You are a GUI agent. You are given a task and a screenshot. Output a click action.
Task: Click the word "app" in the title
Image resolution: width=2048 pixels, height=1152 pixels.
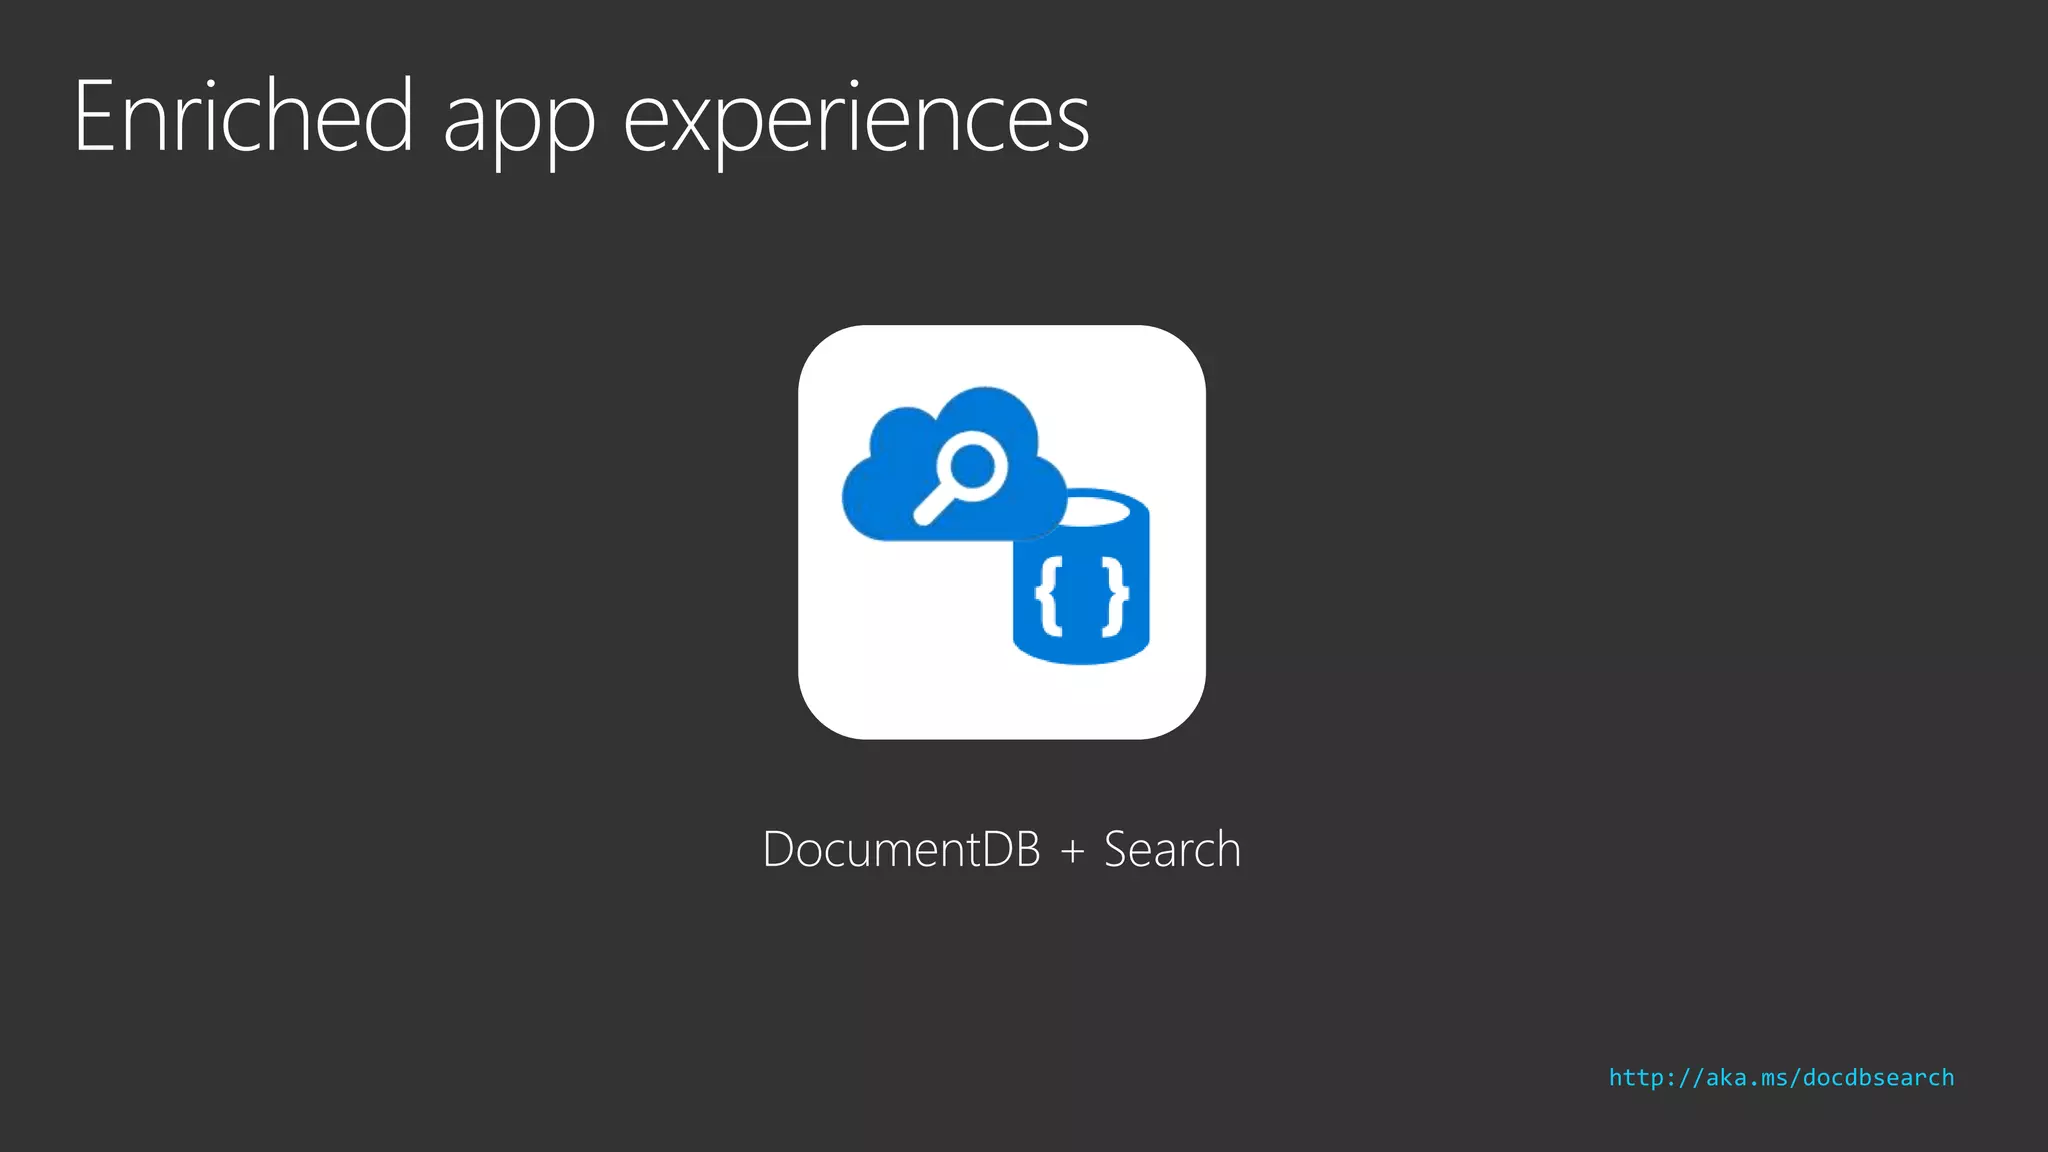[x=518, y=125]
